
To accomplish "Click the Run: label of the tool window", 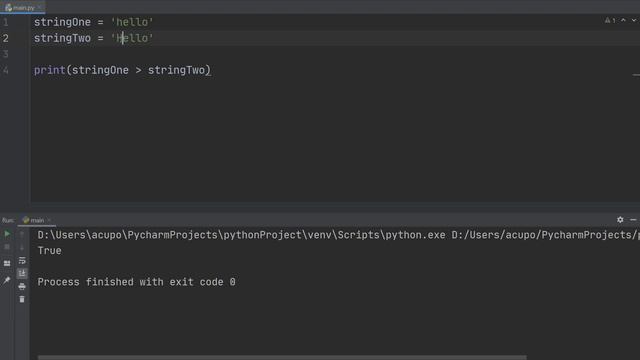I will [x=8, y=220].
